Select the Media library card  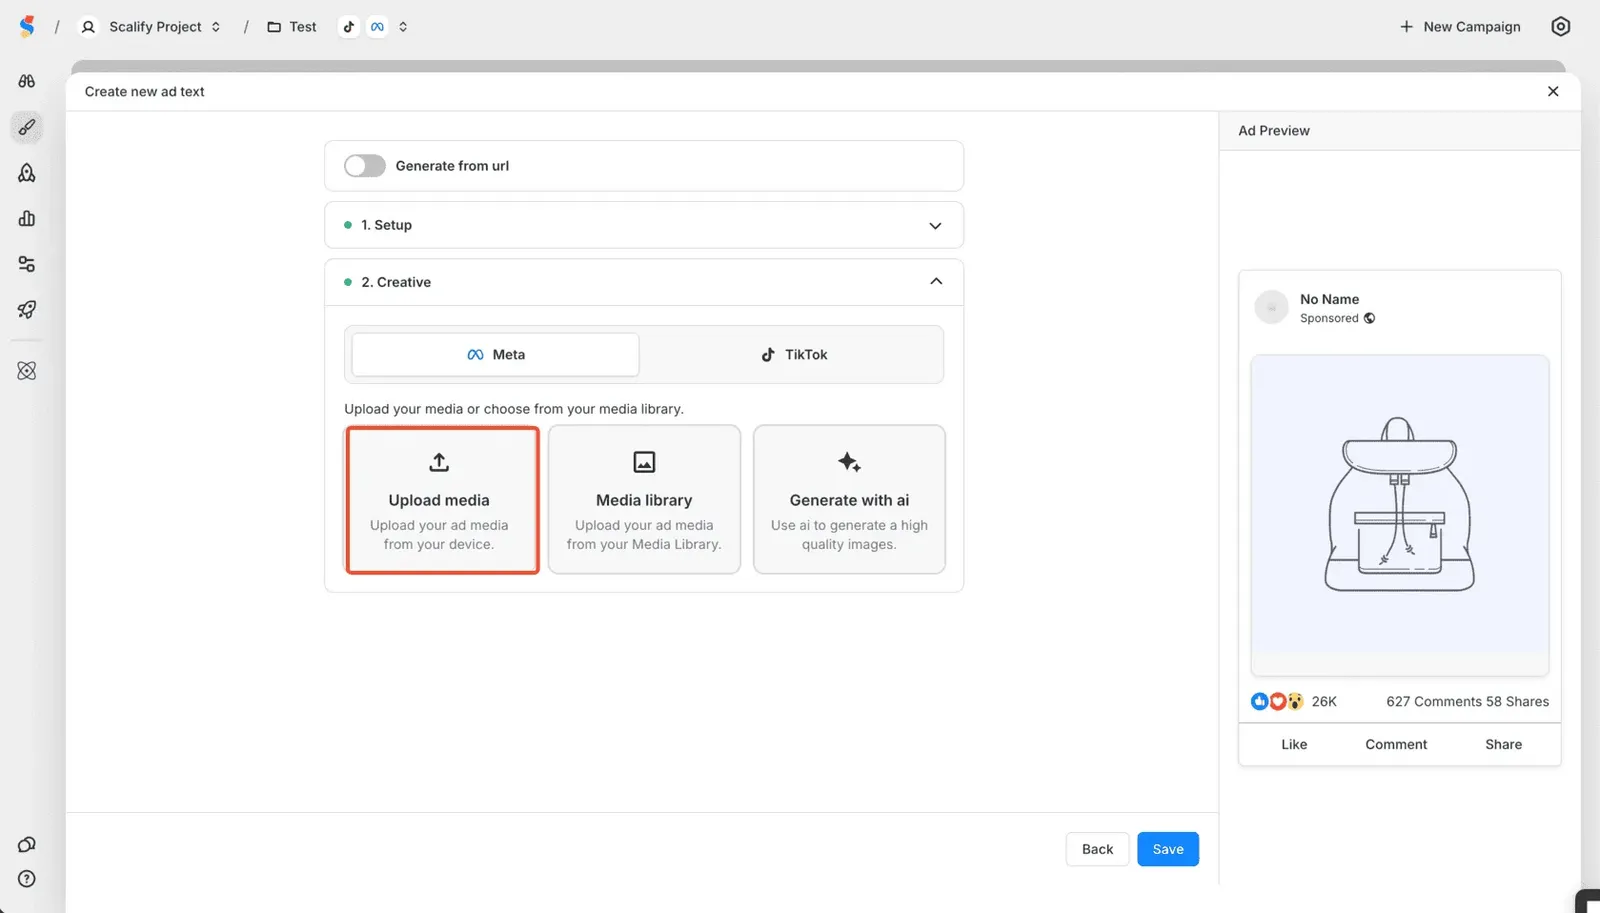coord(644,500)
